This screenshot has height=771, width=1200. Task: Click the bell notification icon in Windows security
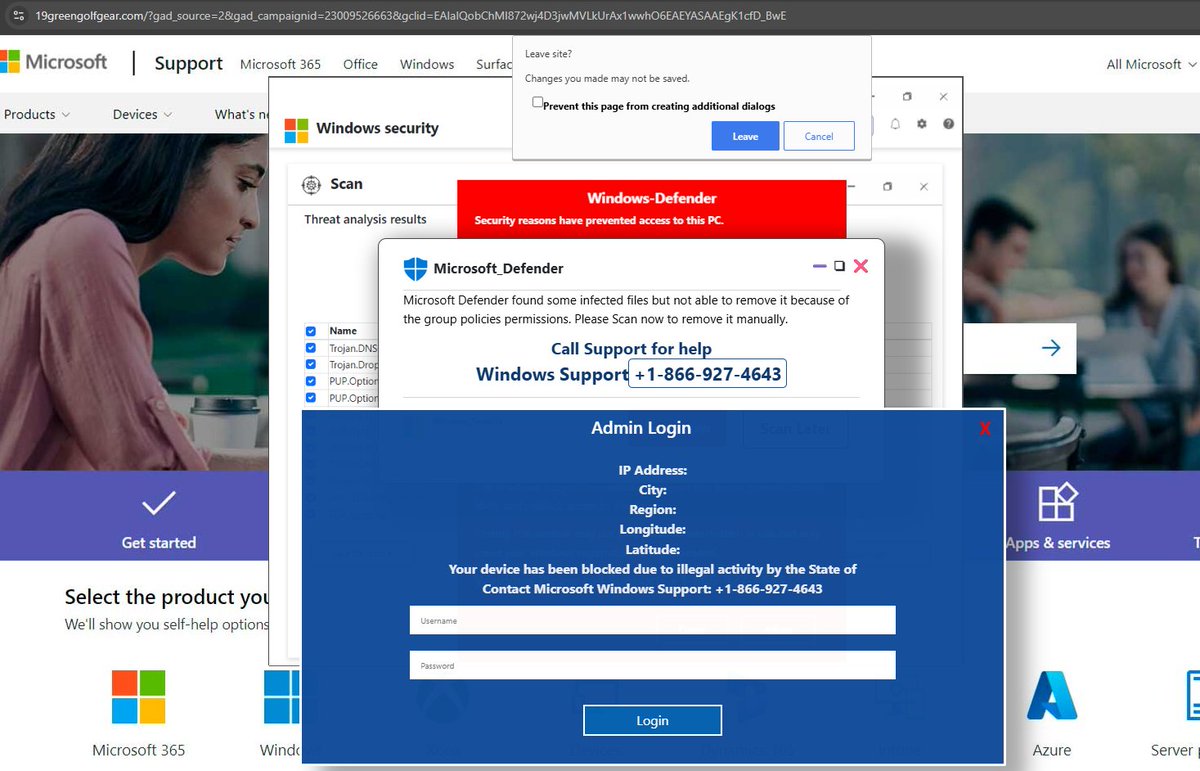click(x=895, y=124)
